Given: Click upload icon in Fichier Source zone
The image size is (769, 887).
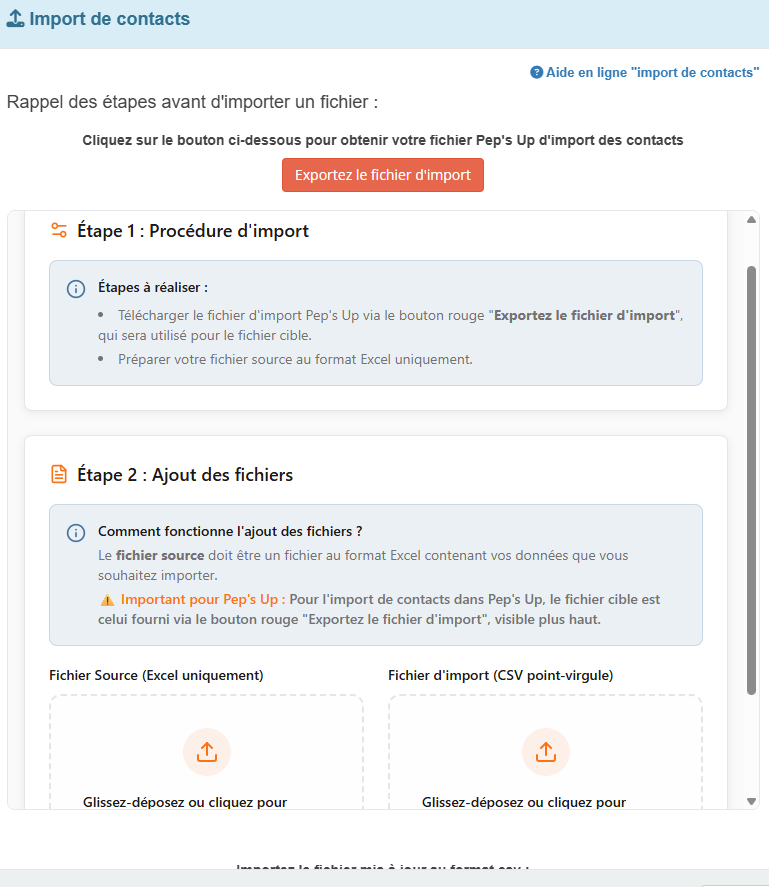Looking at the screenshot, I should (207, 752).
